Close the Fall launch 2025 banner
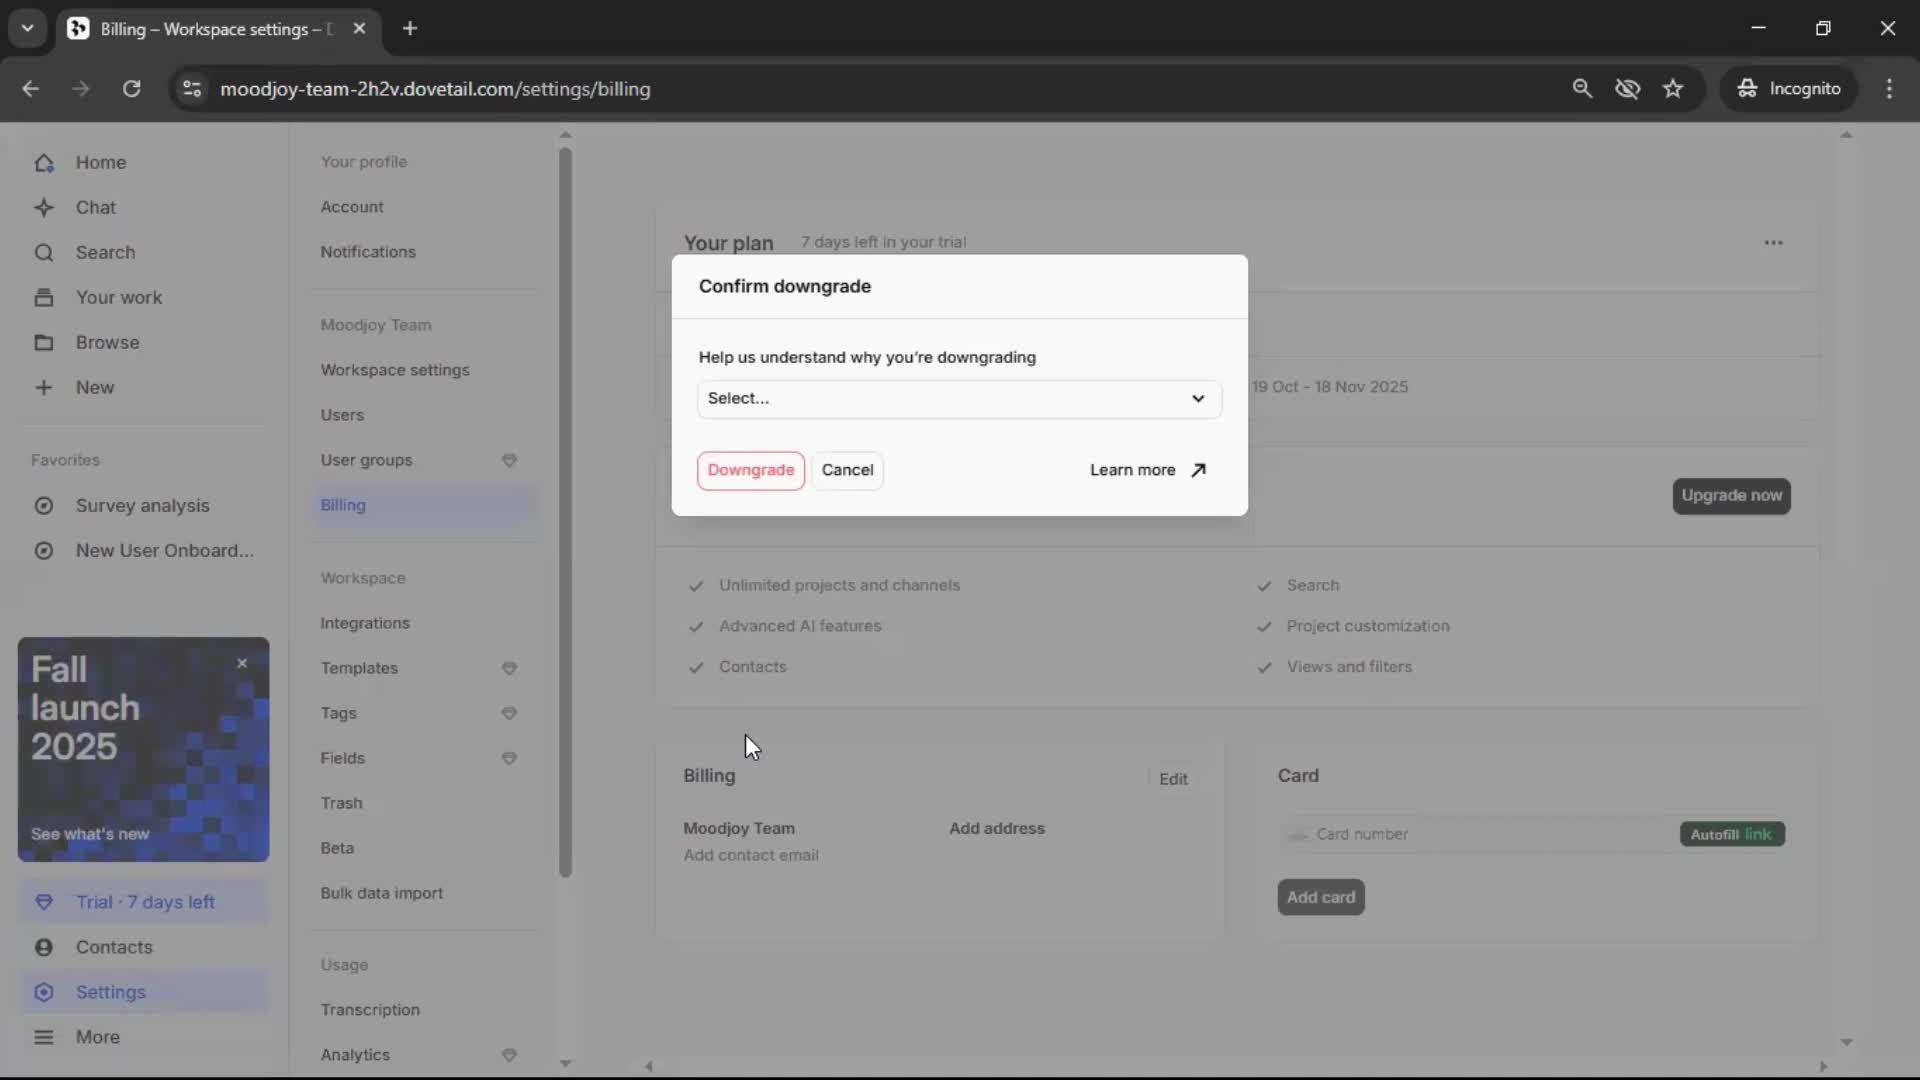This screenshot has width=1920, height=1080. tap(242, 663)
